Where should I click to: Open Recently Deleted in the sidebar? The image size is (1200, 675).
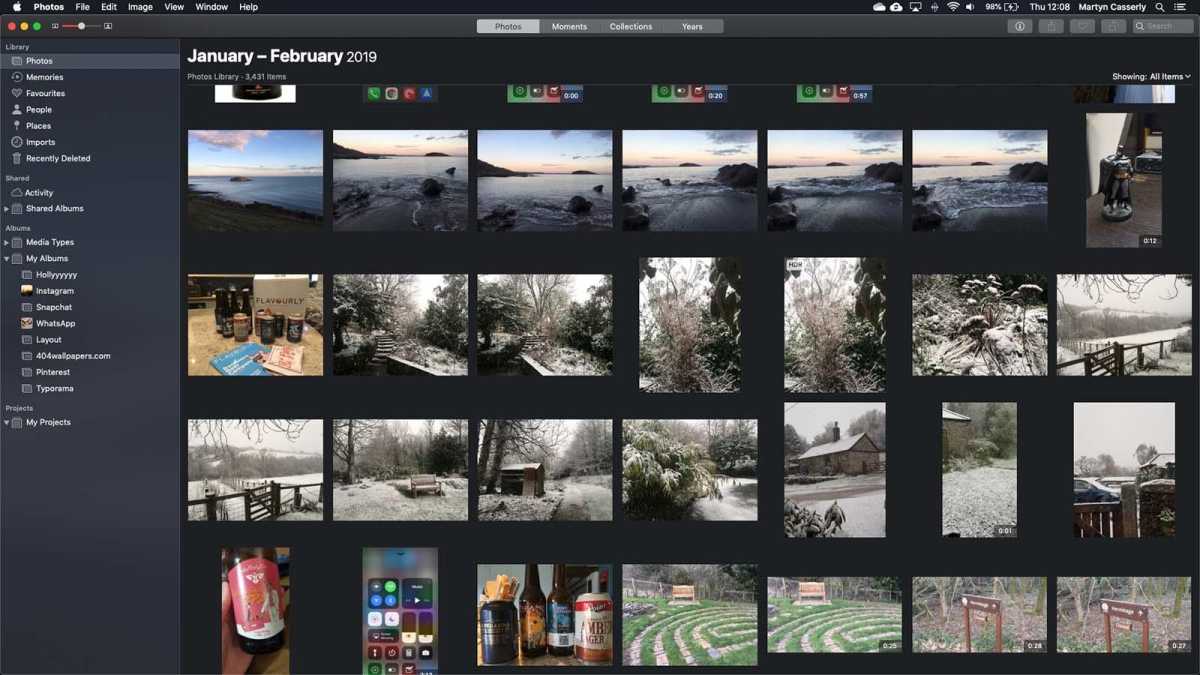[90, 158]
